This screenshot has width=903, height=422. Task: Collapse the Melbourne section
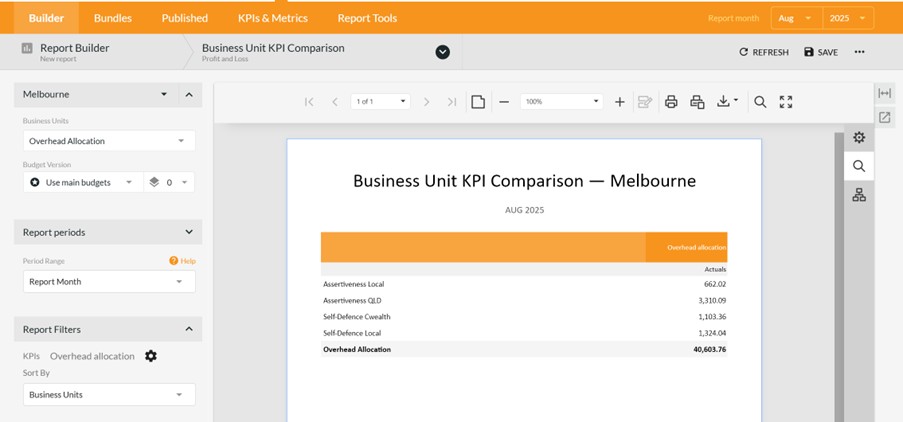point(189,94)
